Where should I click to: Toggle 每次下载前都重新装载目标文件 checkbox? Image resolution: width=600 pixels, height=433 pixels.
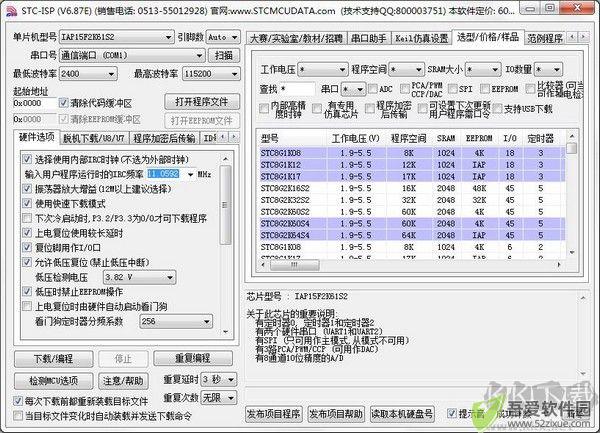click(x=18, y=401)
